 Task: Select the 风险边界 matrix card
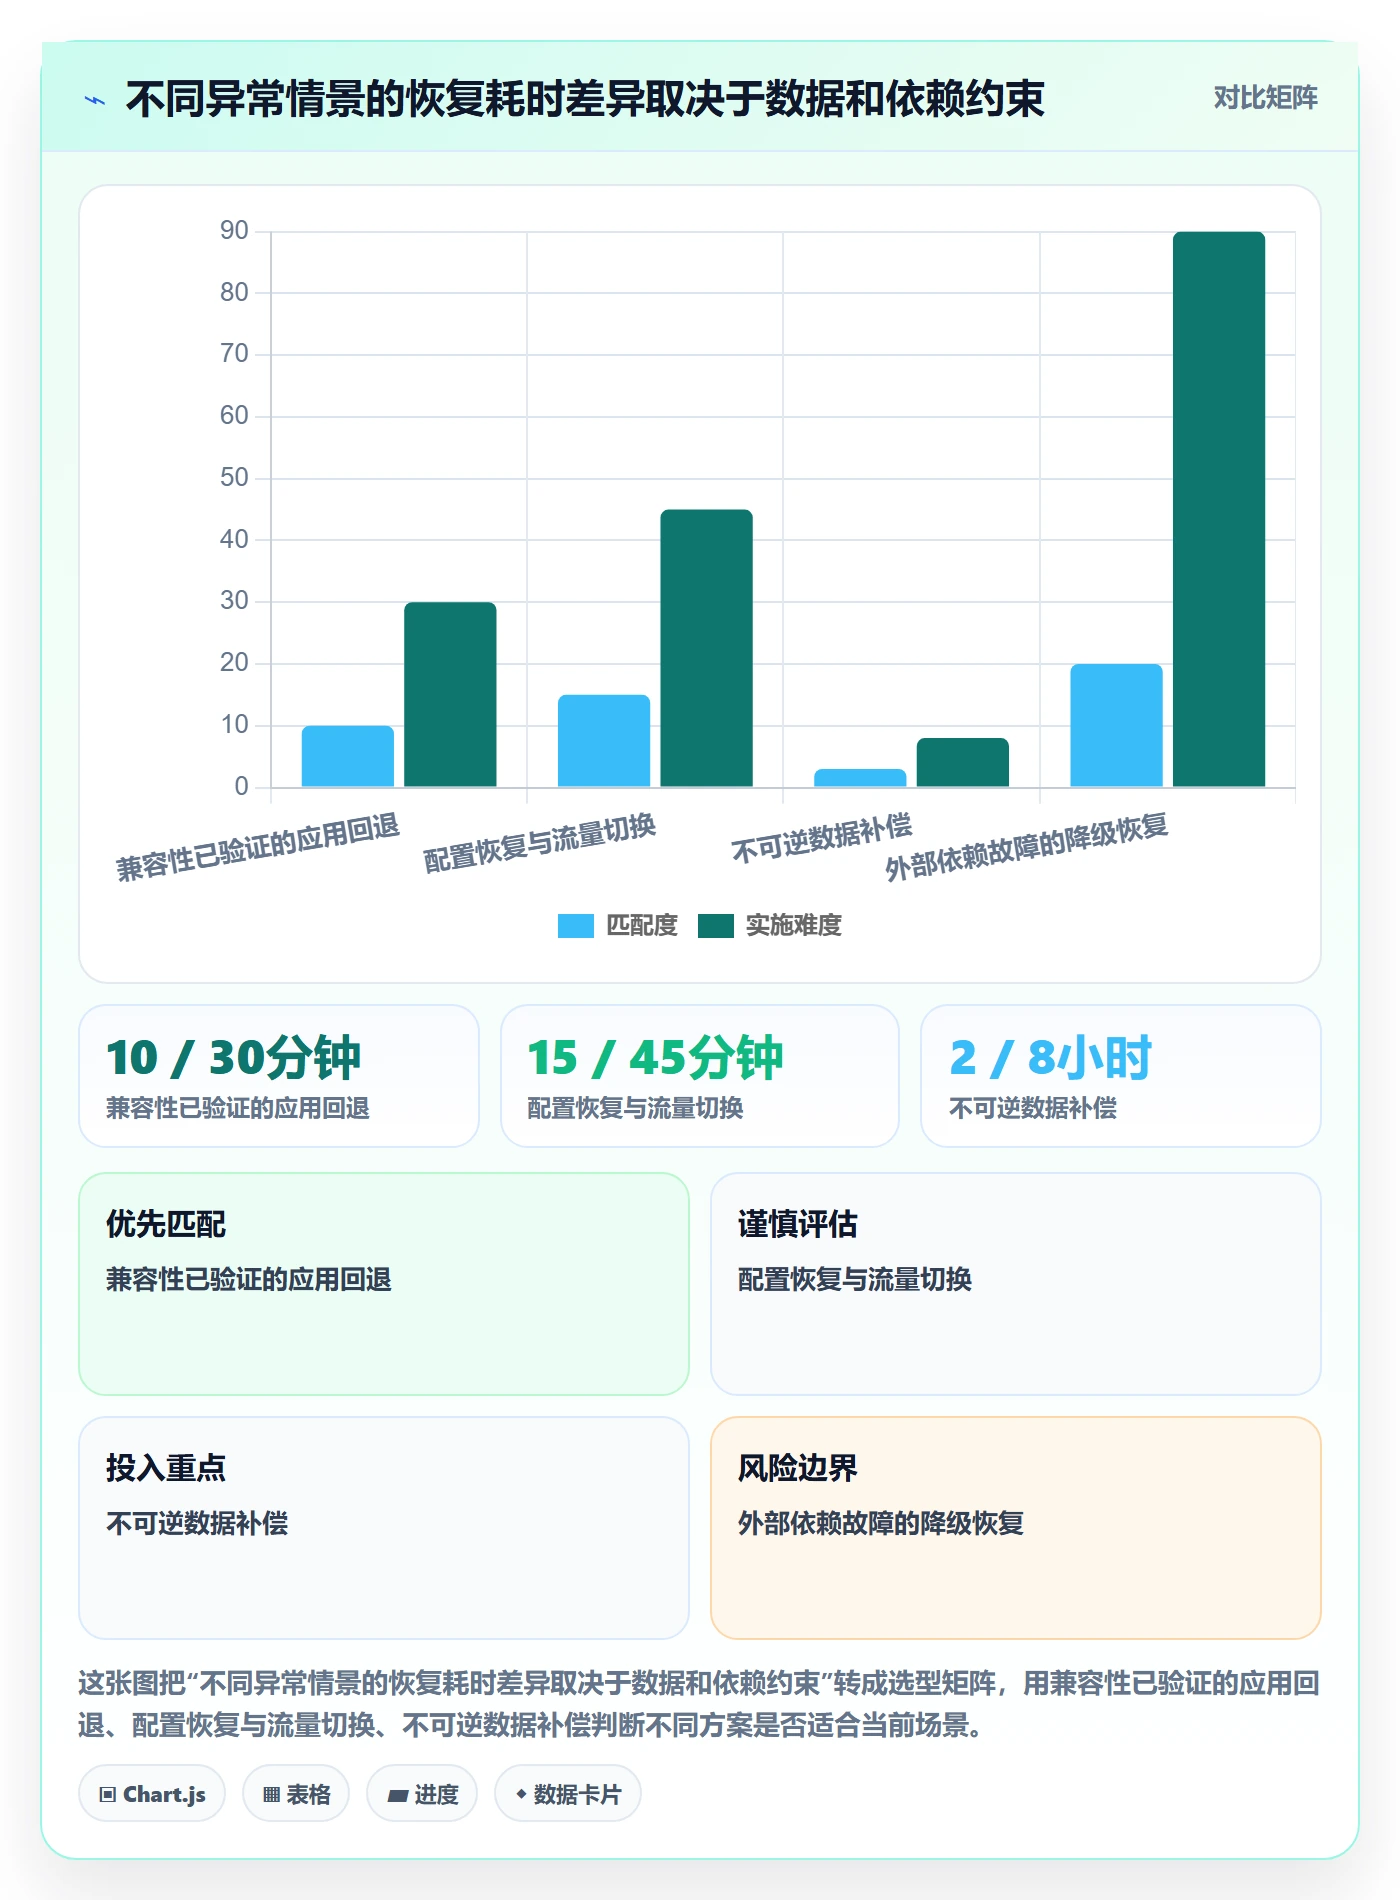click(x=1016, y=1528)
